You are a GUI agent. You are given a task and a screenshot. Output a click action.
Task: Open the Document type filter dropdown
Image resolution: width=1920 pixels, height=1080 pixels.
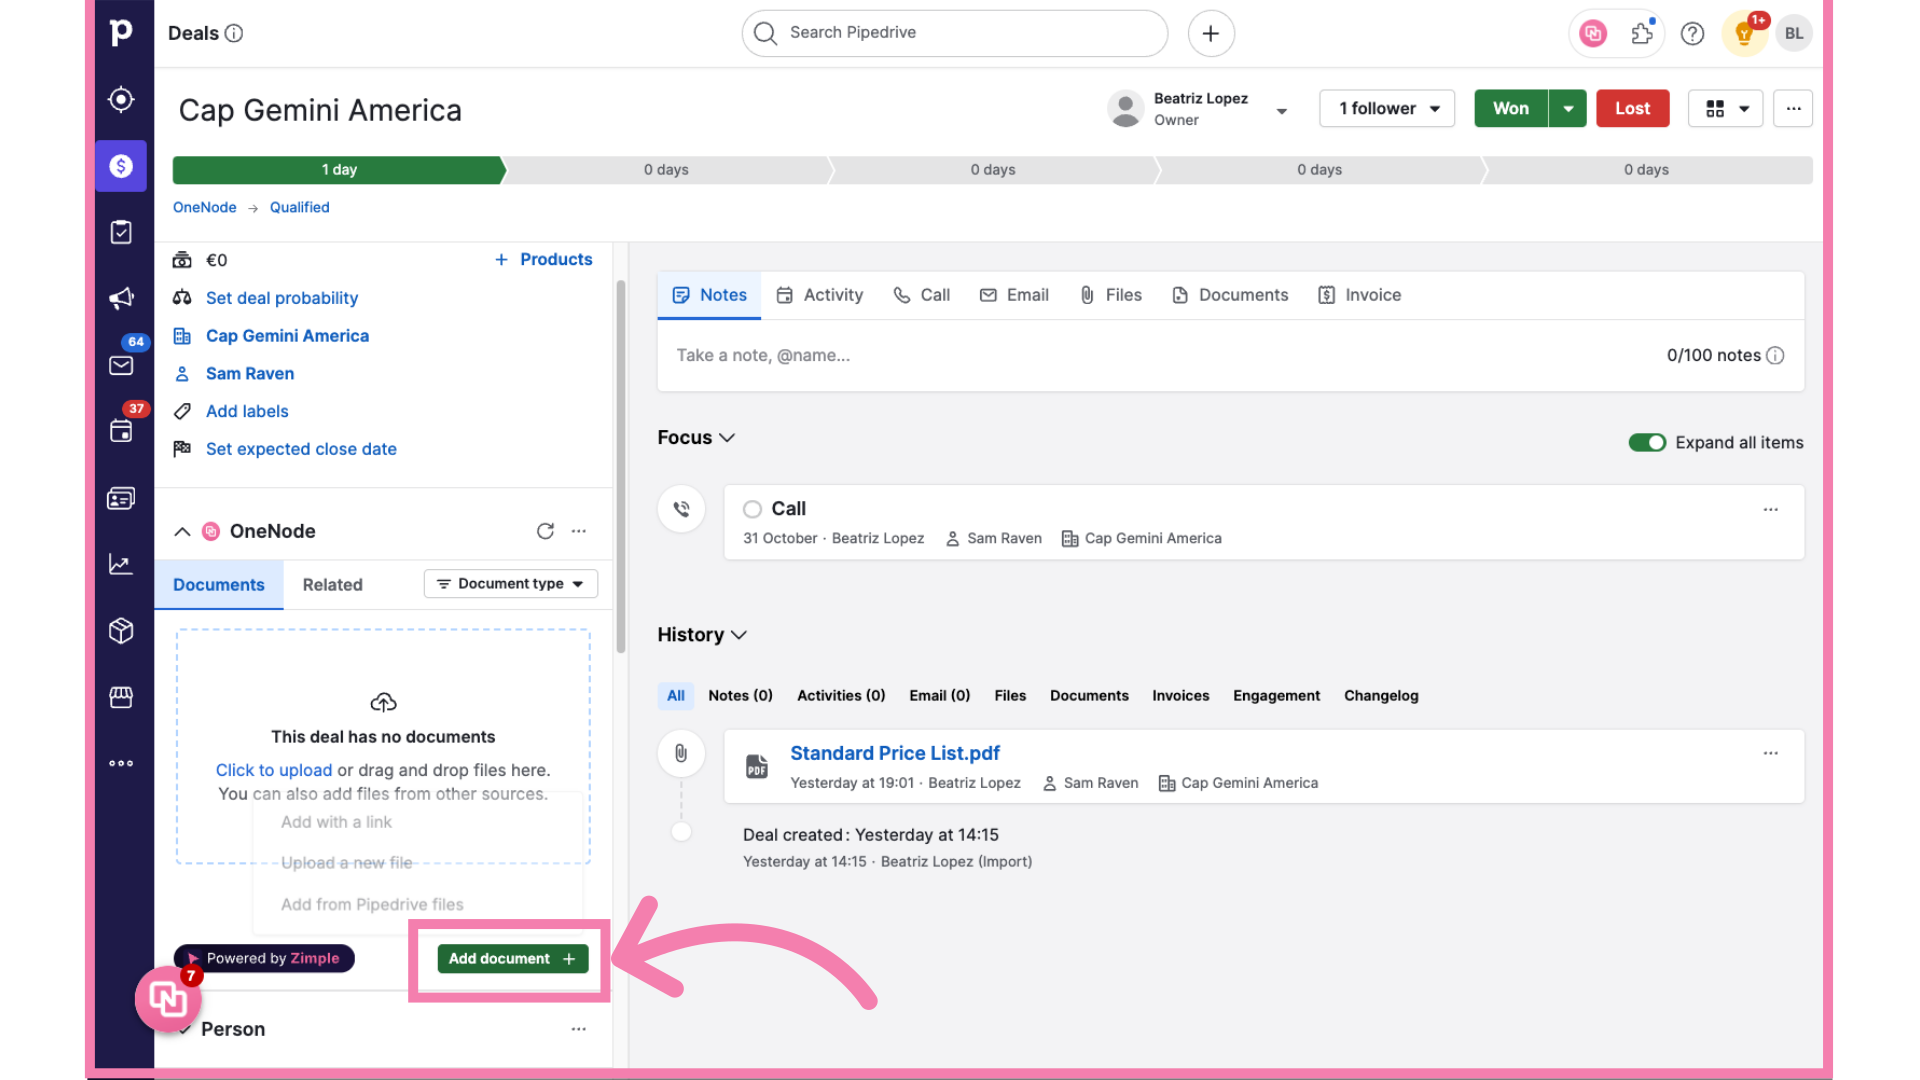[511, 584]
